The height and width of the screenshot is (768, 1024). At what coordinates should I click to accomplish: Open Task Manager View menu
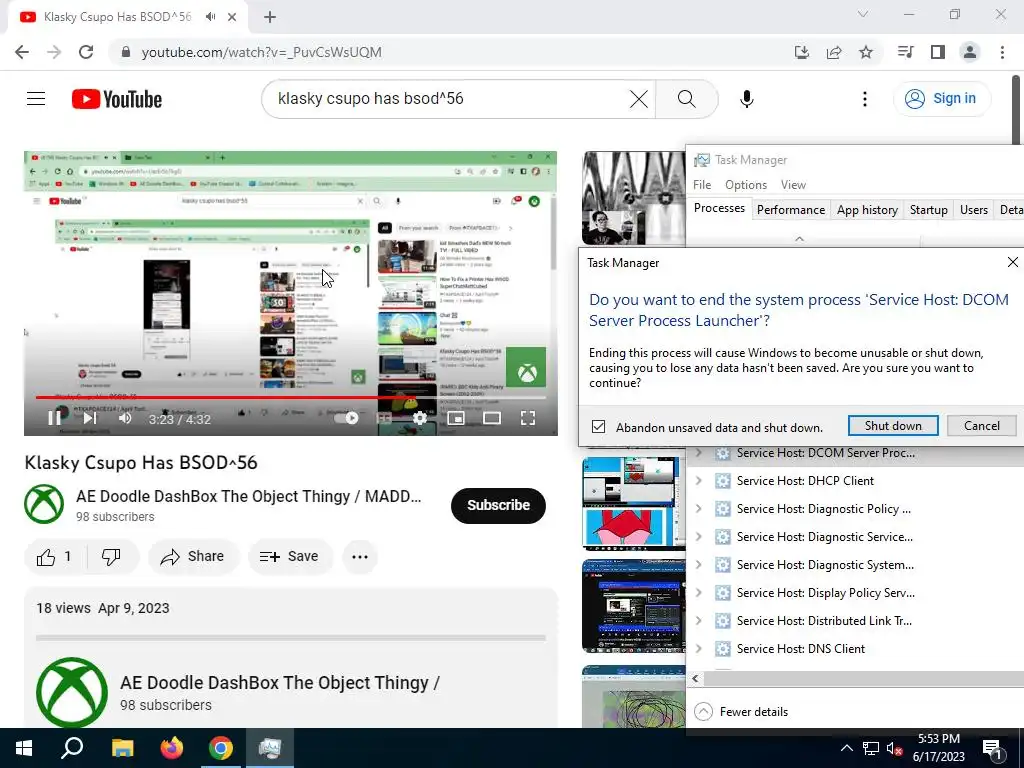[x=793, y=185]
